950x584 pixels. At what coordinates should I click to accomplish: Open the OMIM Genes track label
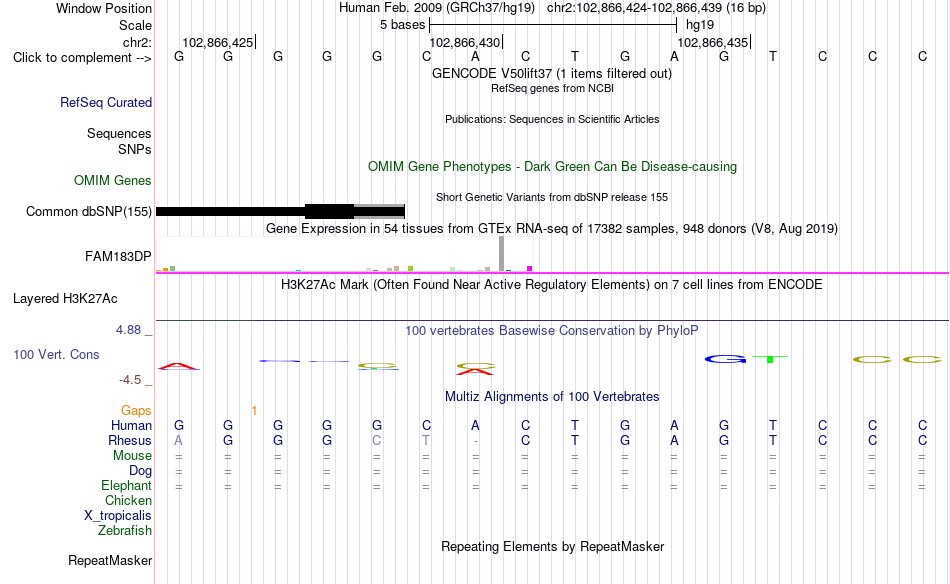[113, 181]
